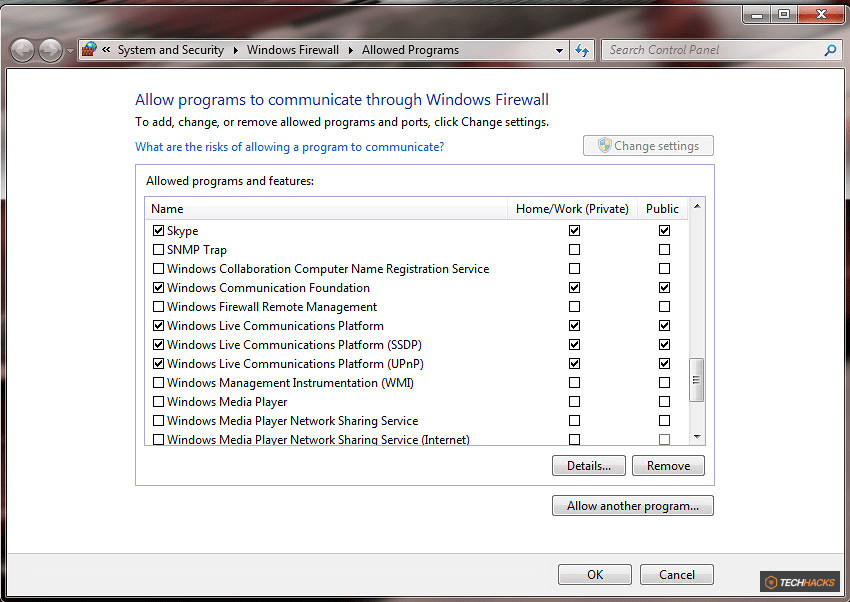Image resolution: width=850 pixels, height=602 pixels.
Task: Open the risks of allowing a program link
Action: click(x=289, y=147)
